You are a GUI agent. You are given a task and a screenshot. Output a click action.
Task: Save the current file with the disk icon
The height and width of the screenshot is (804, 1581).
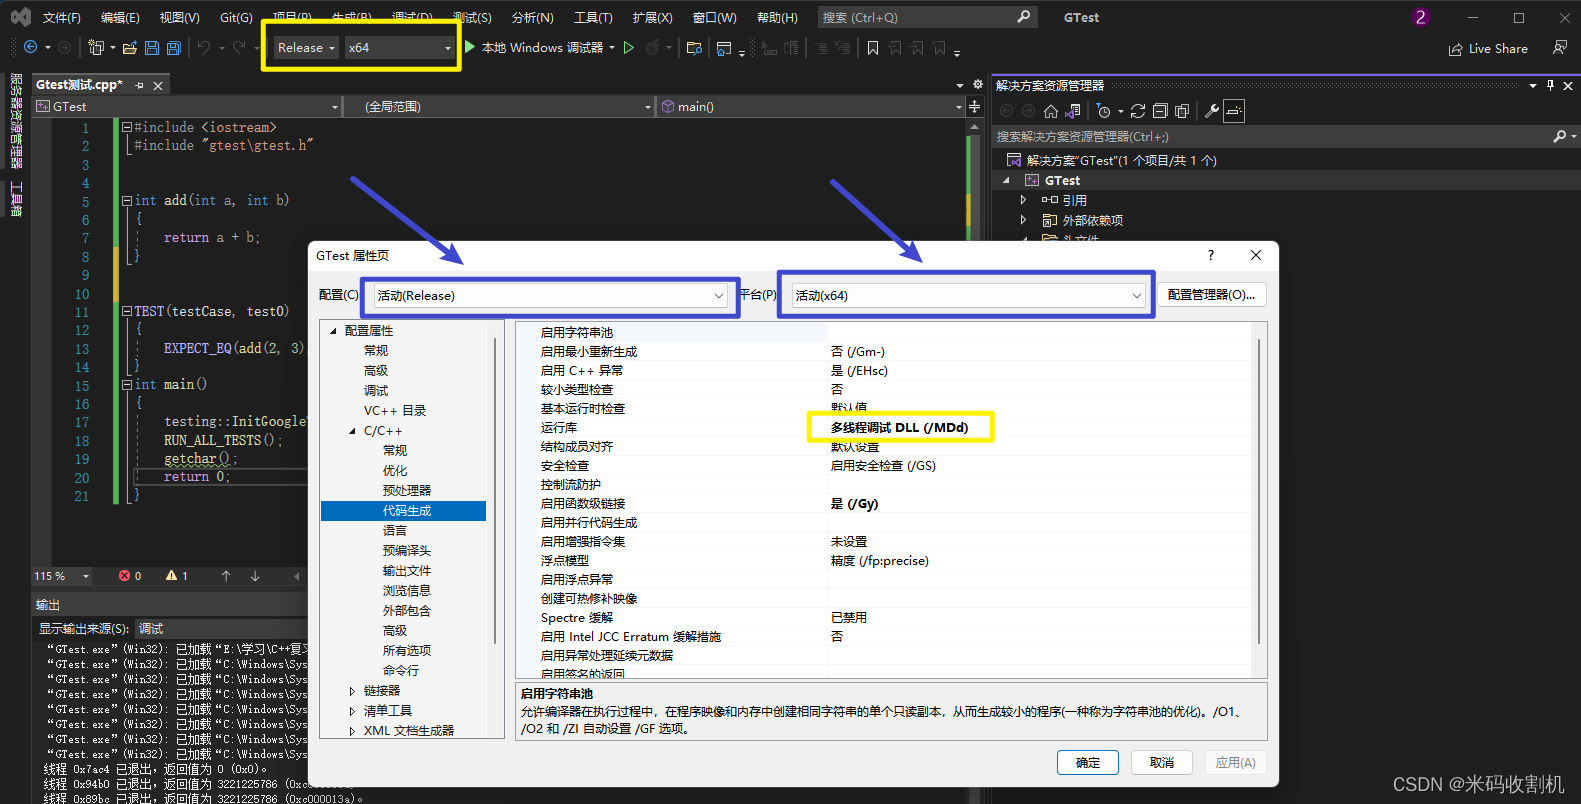152,47
